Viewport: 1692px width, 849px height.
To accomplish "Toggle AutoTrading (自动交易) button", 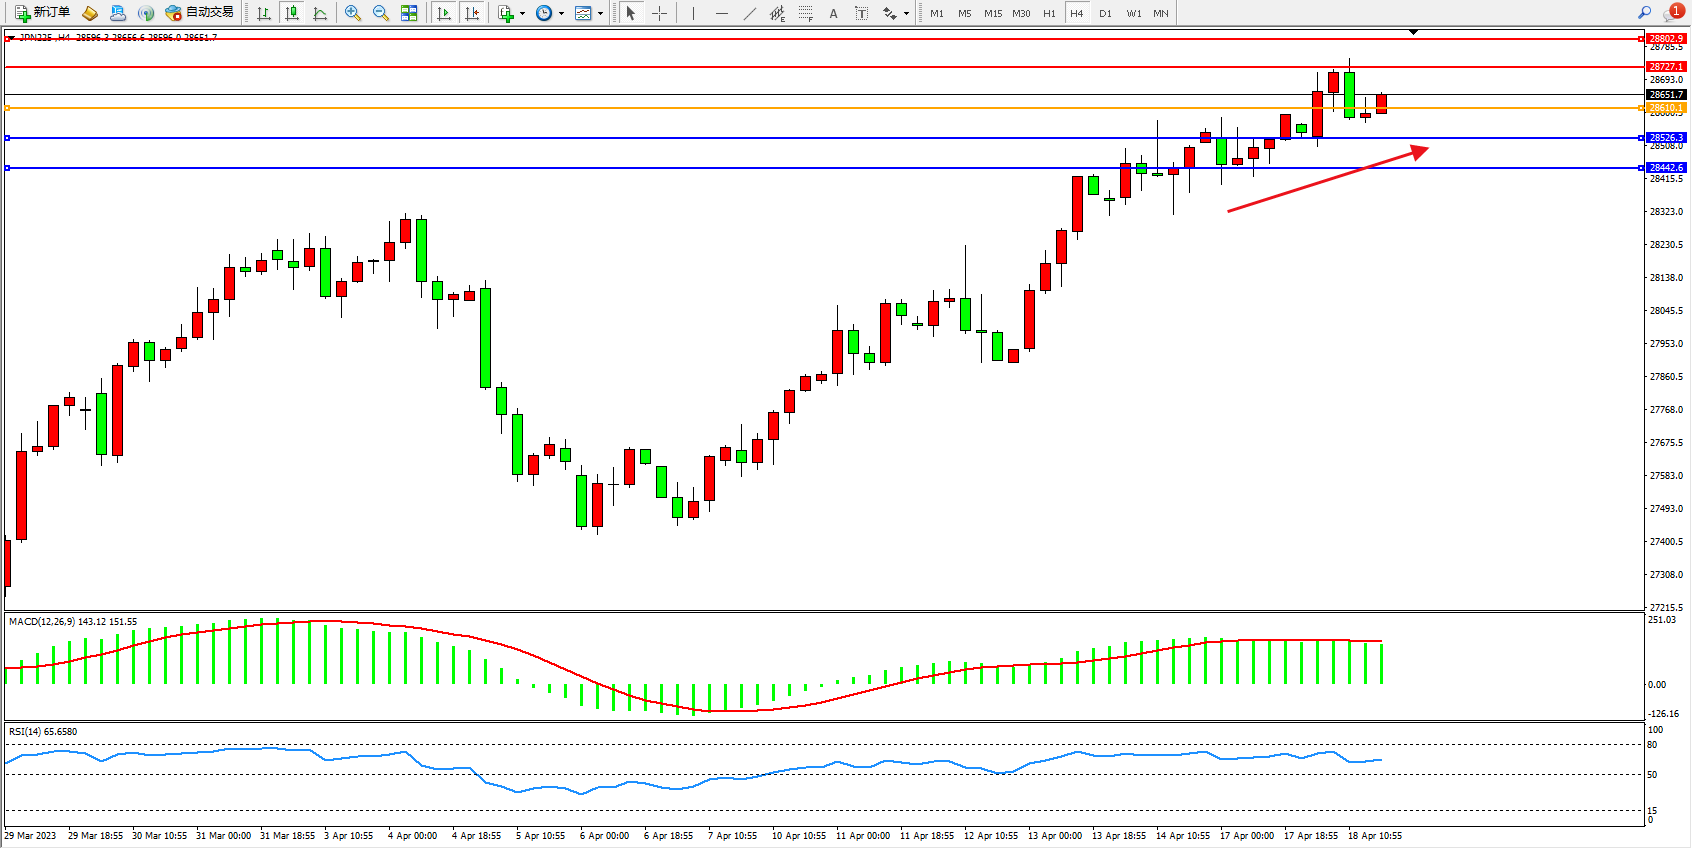I will [200, 13].
